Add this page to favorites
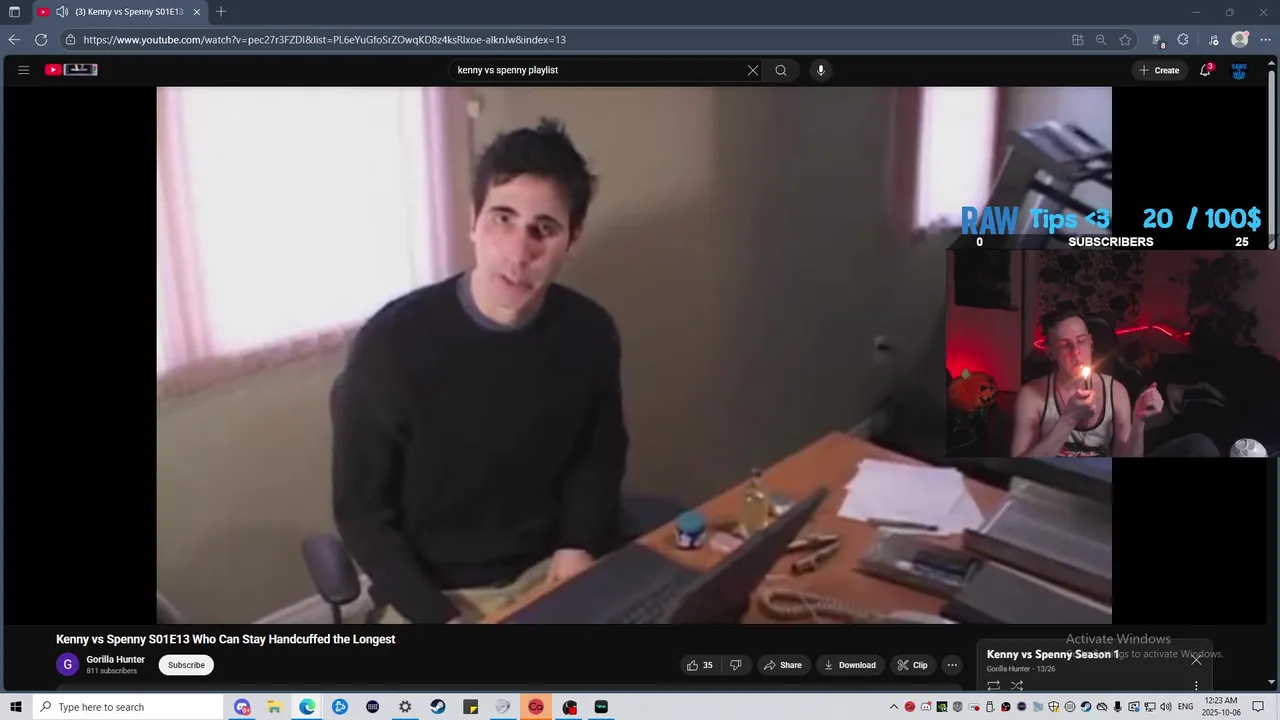 (x=1125, y=40)
